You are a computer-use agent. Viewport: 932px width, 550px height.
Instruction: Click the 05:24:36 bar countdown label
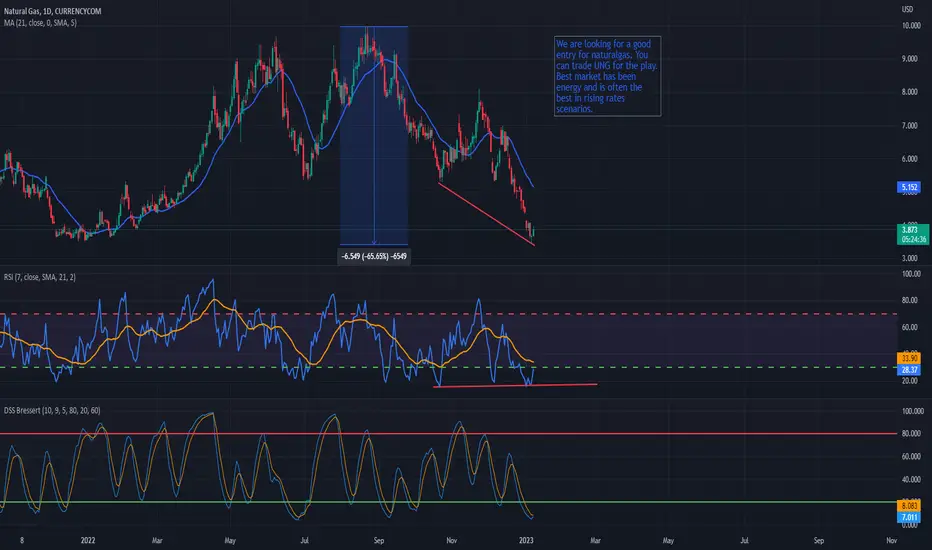coord(913,240)
